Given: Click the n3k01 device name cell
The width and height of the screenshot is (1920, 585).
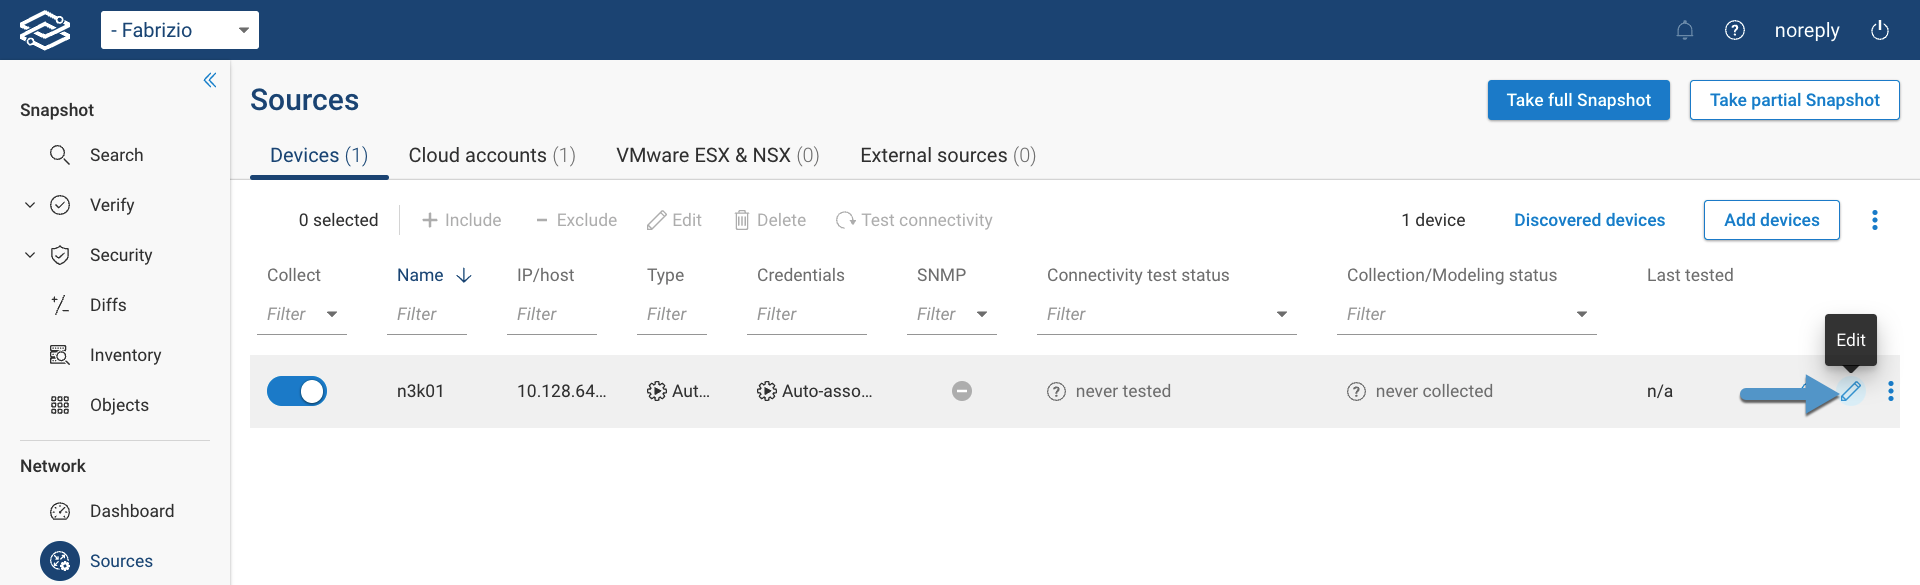Looking at the screenshot, I should point(421,391).
